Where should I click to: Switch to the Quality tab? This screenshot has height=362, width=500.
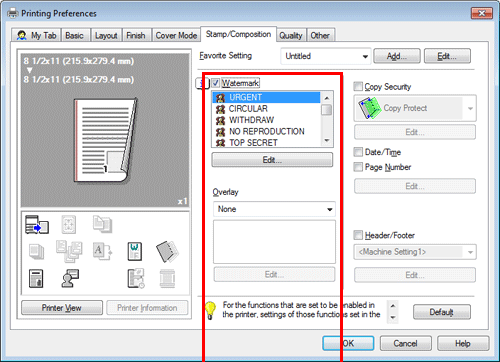pyautogui.click(x=291, y=35)
